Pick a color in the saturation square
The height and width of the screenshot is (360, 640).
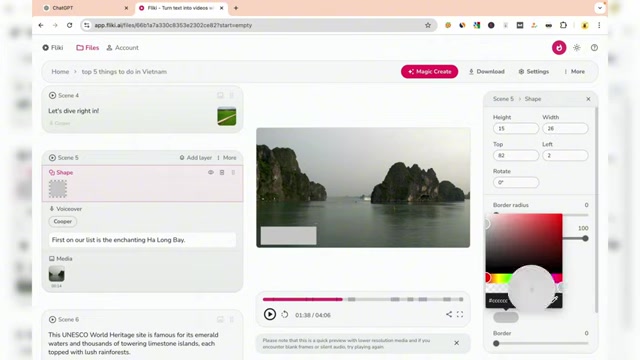click(x=524, y=243)
